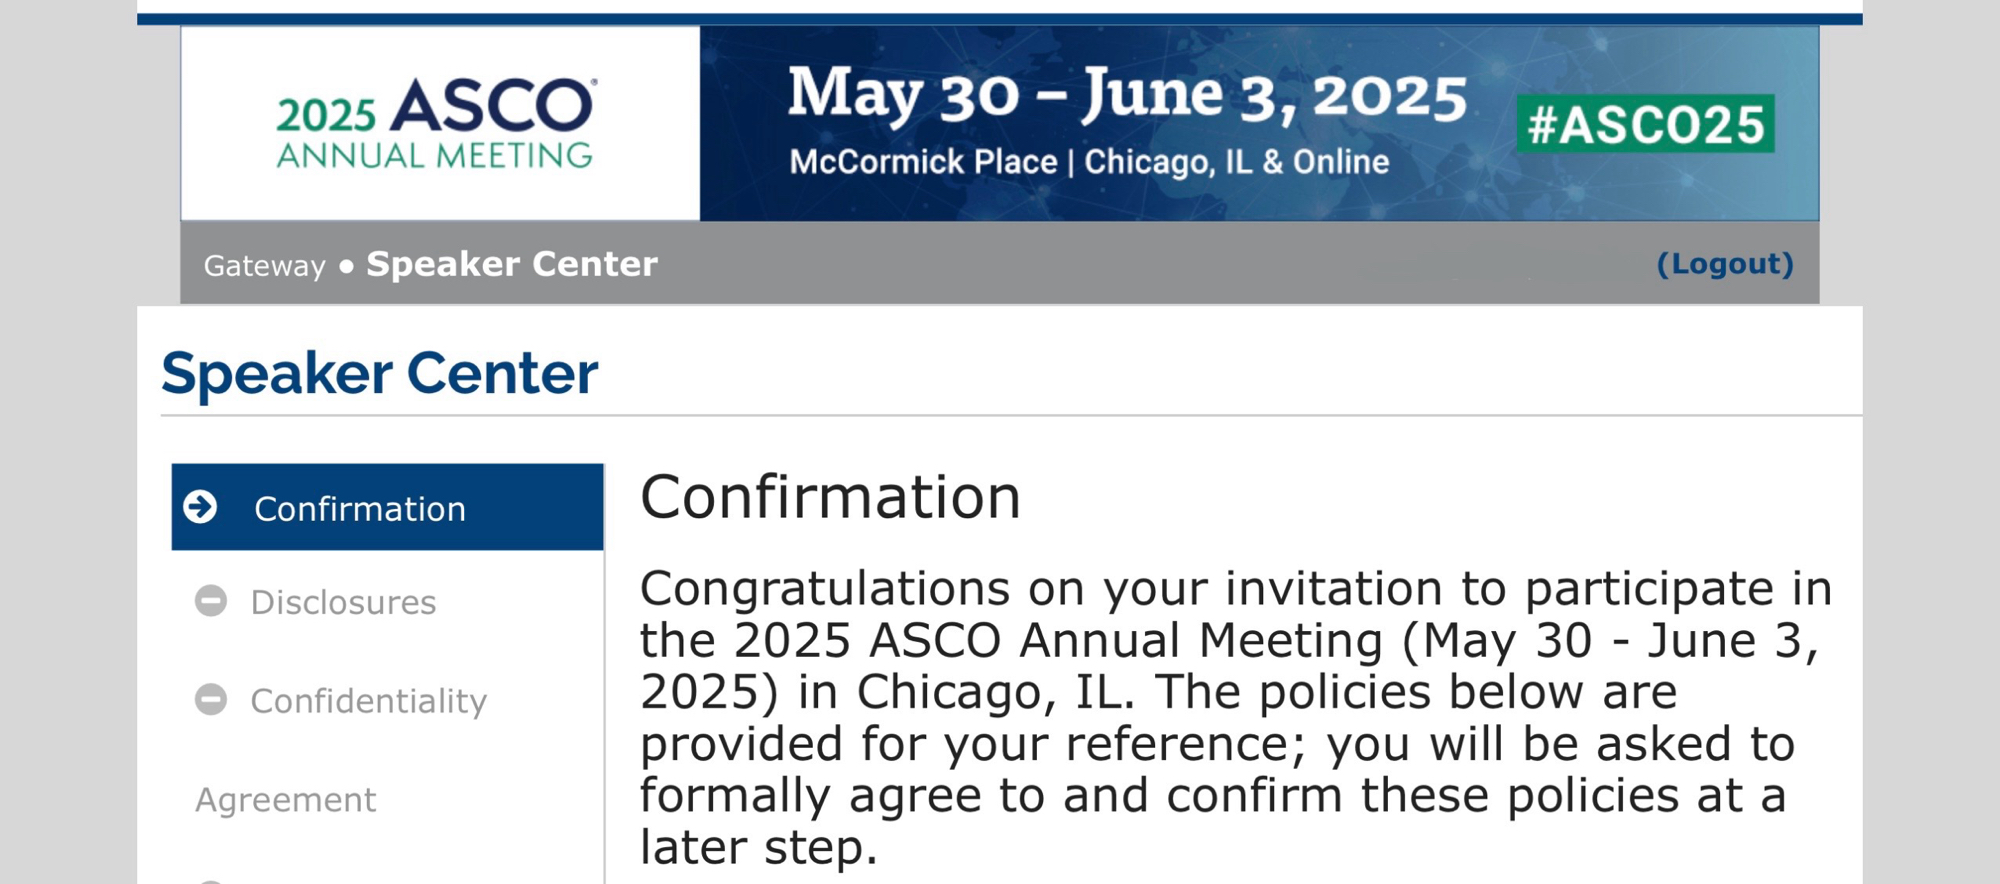Log out using the Logout link
The width and height of the screenshot is (2000, 884).
tap(1725, 264)
